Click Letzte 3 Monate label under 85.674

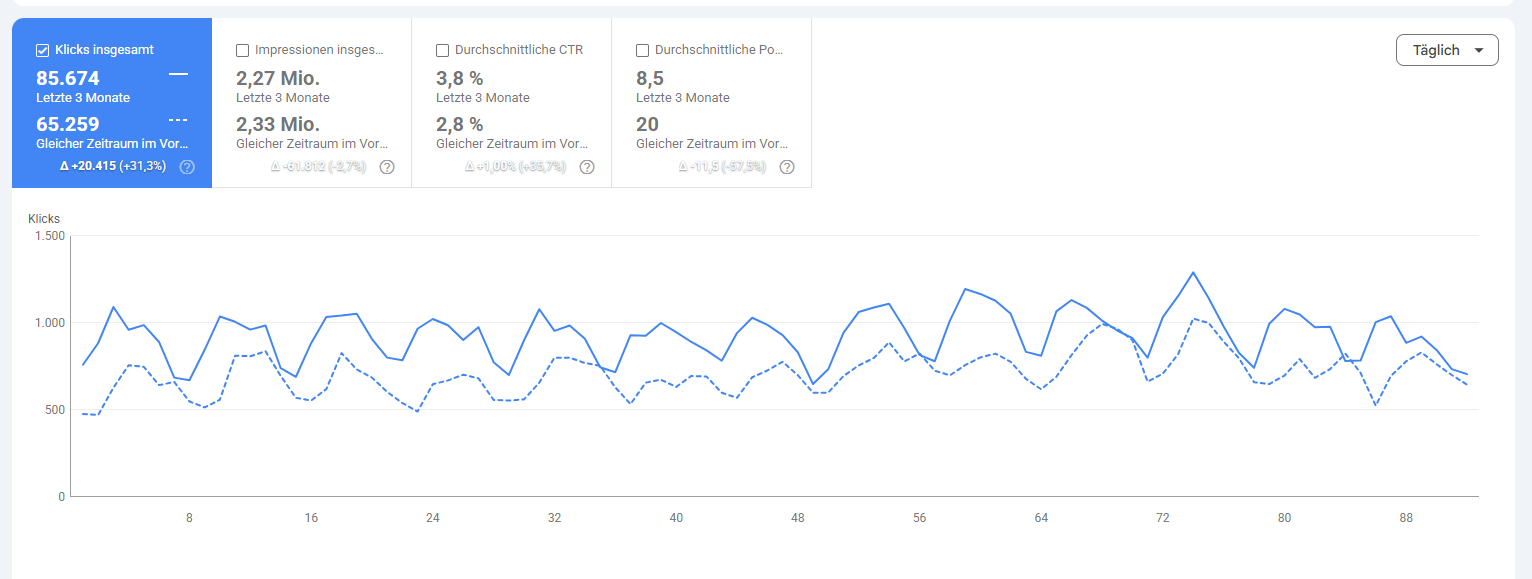pos(83,98)
